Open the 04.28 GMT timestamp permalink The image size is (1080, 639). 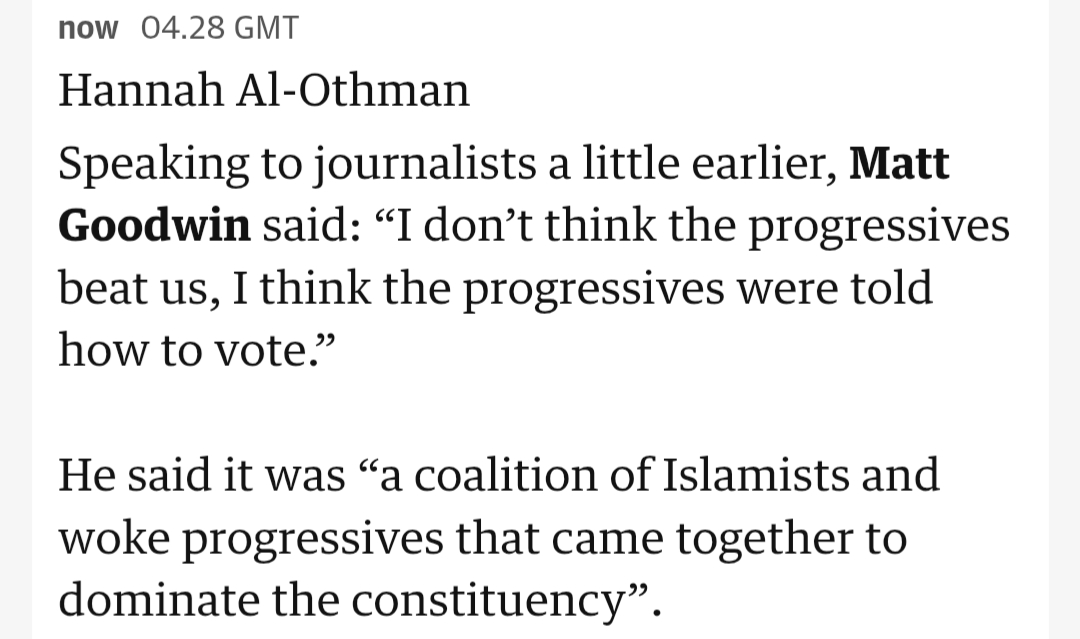click(x=221, y=29)
